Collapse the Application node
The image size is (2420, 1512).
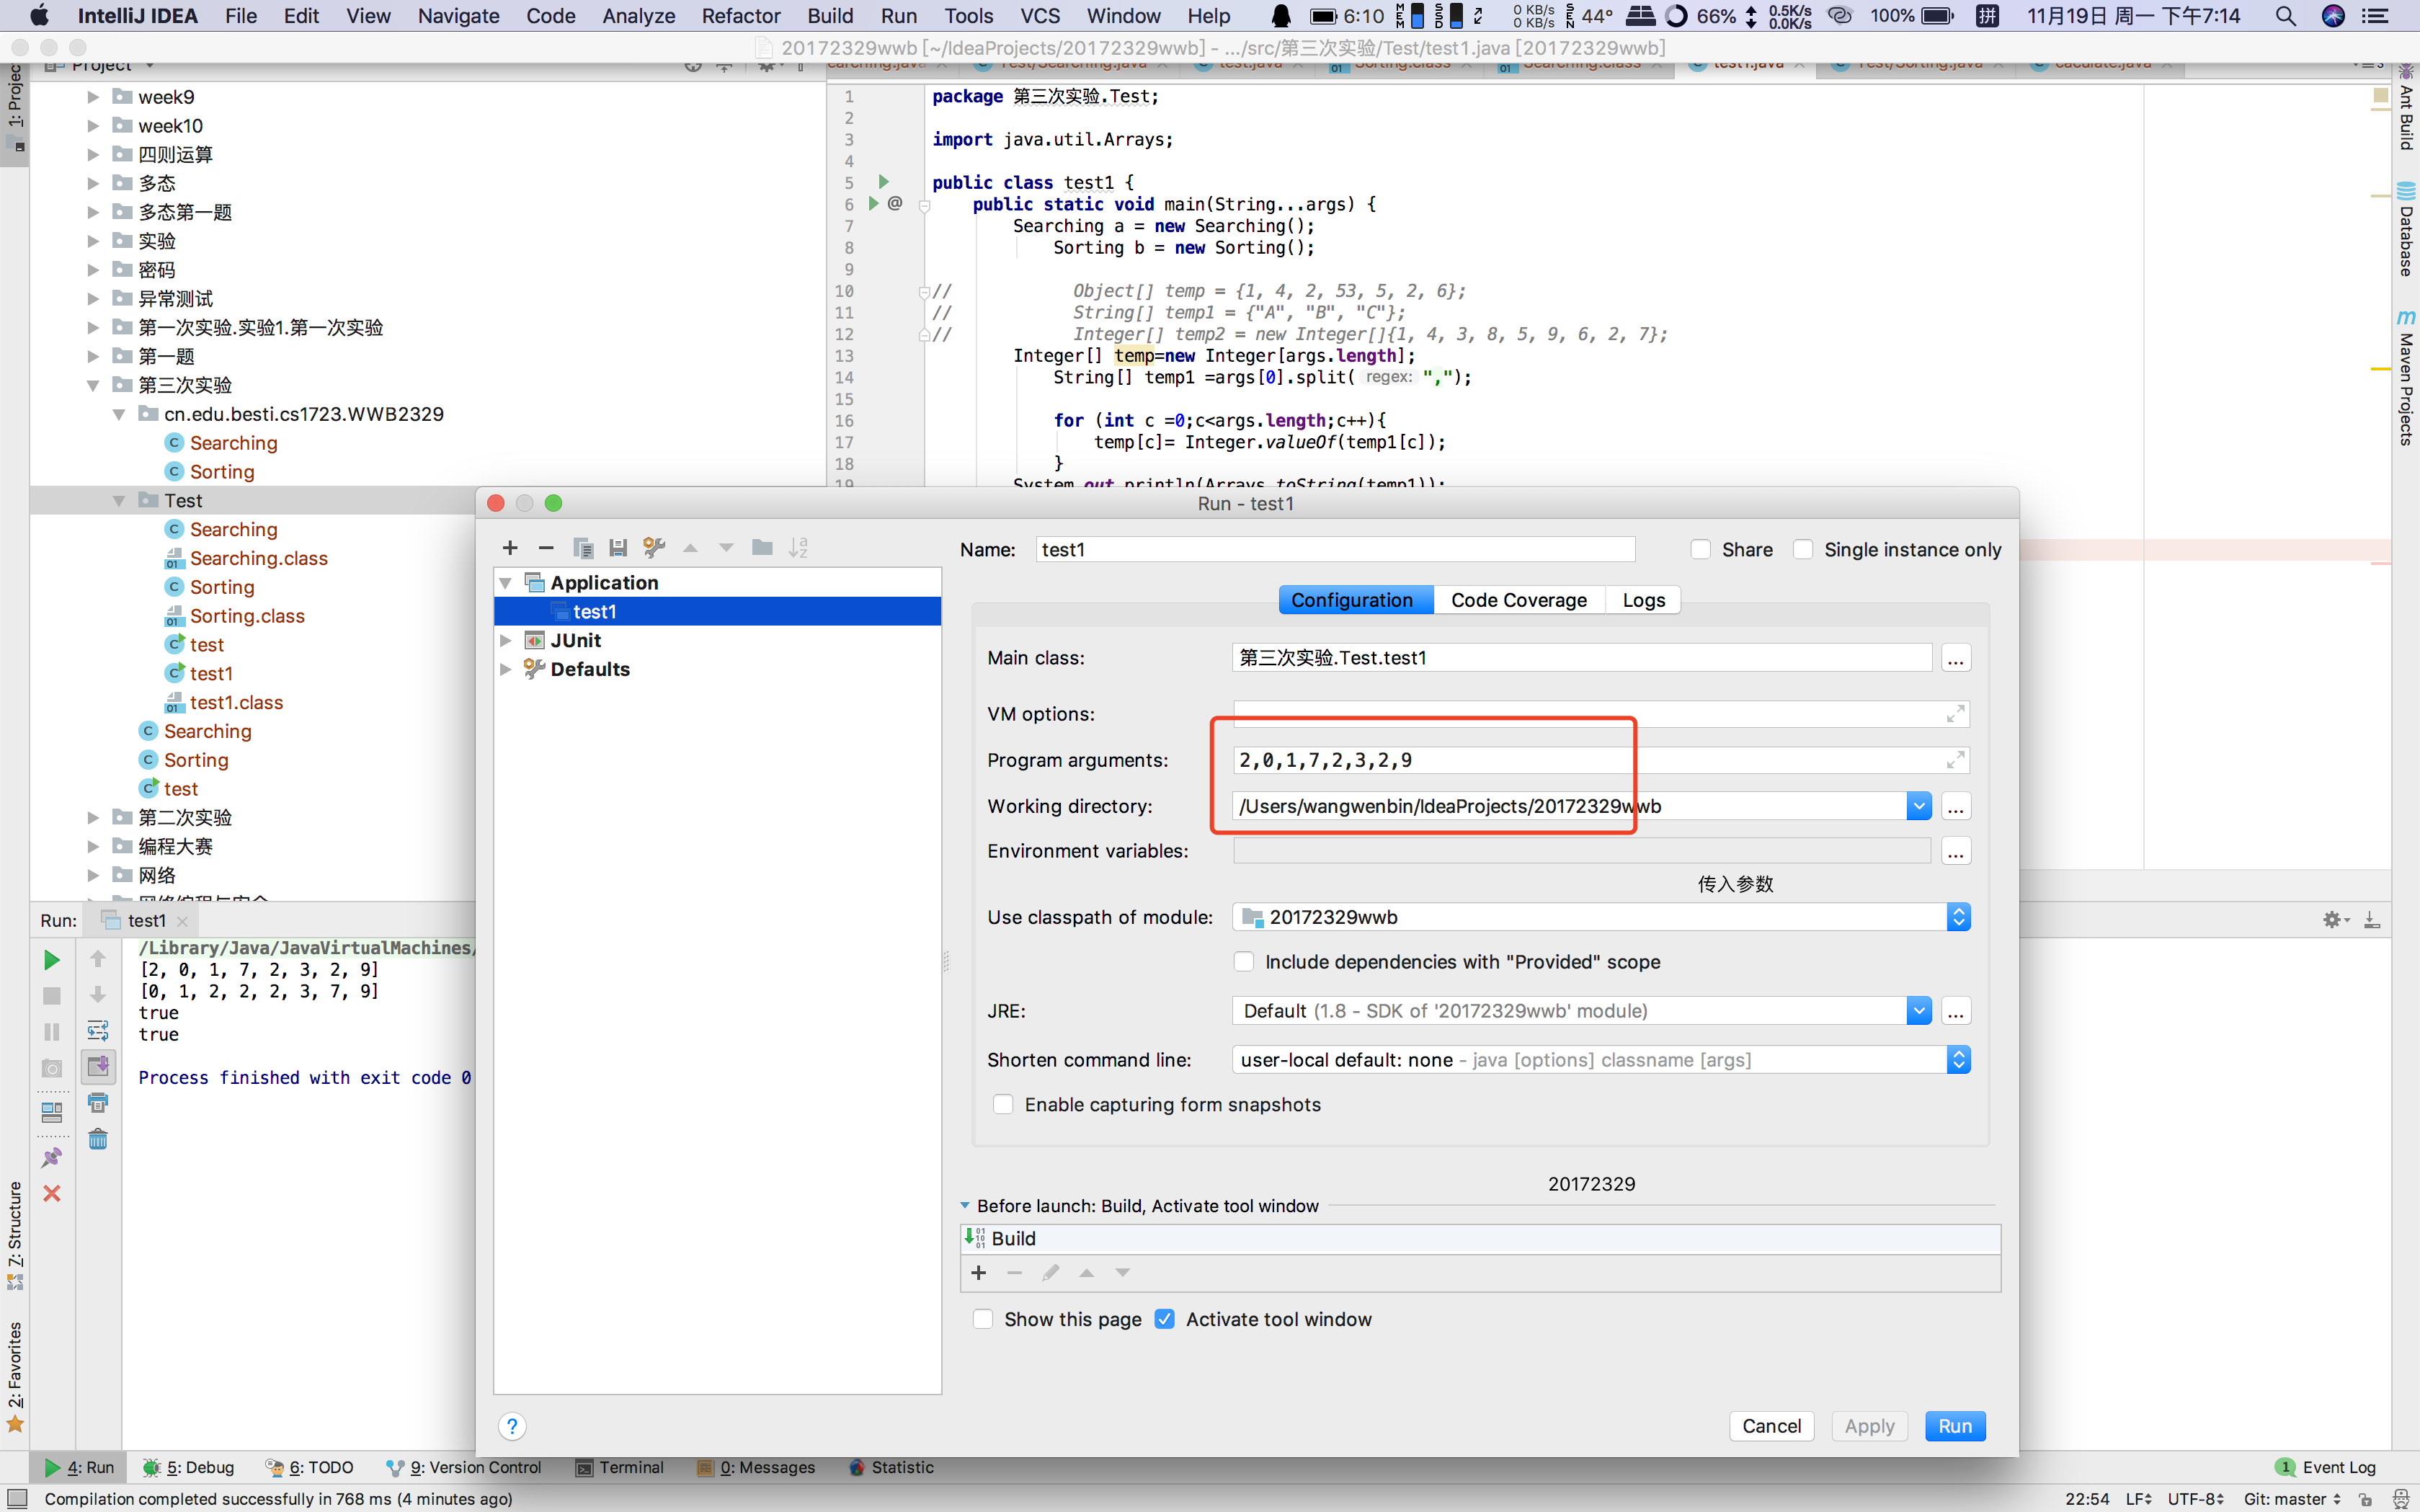tap(506, 583)
